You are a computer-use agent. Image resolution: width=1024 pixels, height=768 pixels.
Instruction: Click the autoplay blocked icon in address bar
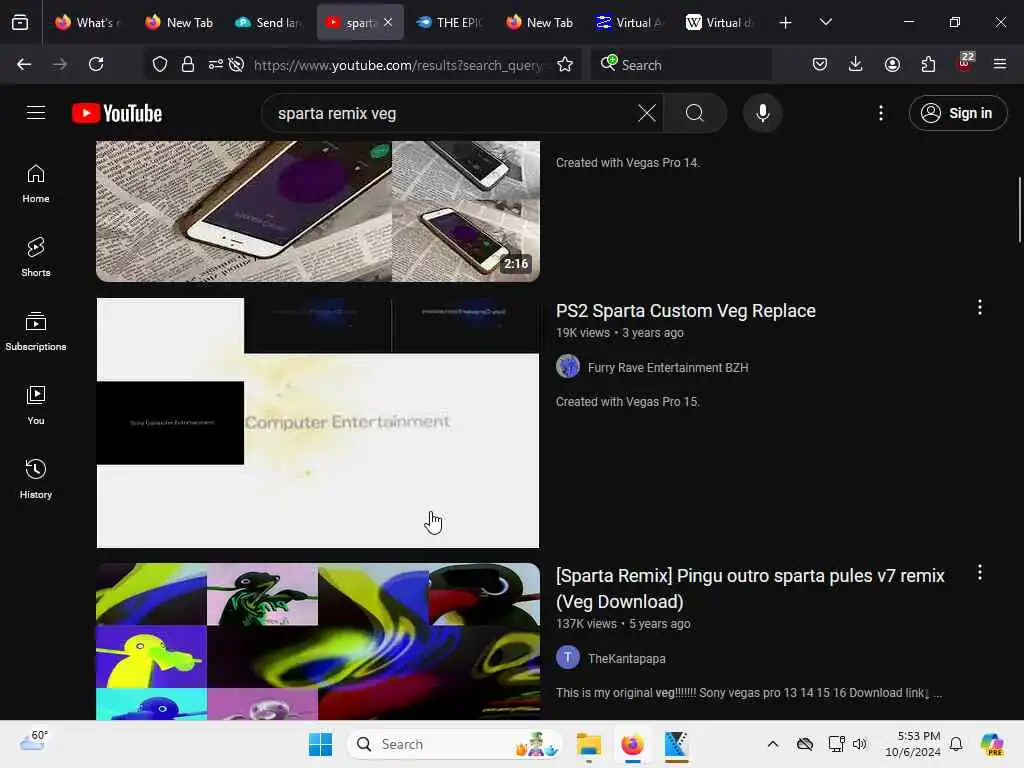(236, 64)
